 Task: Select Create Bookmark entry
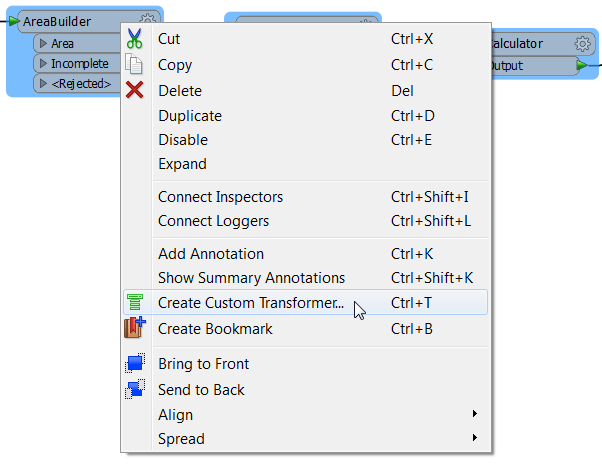click(x=306, y=329)
